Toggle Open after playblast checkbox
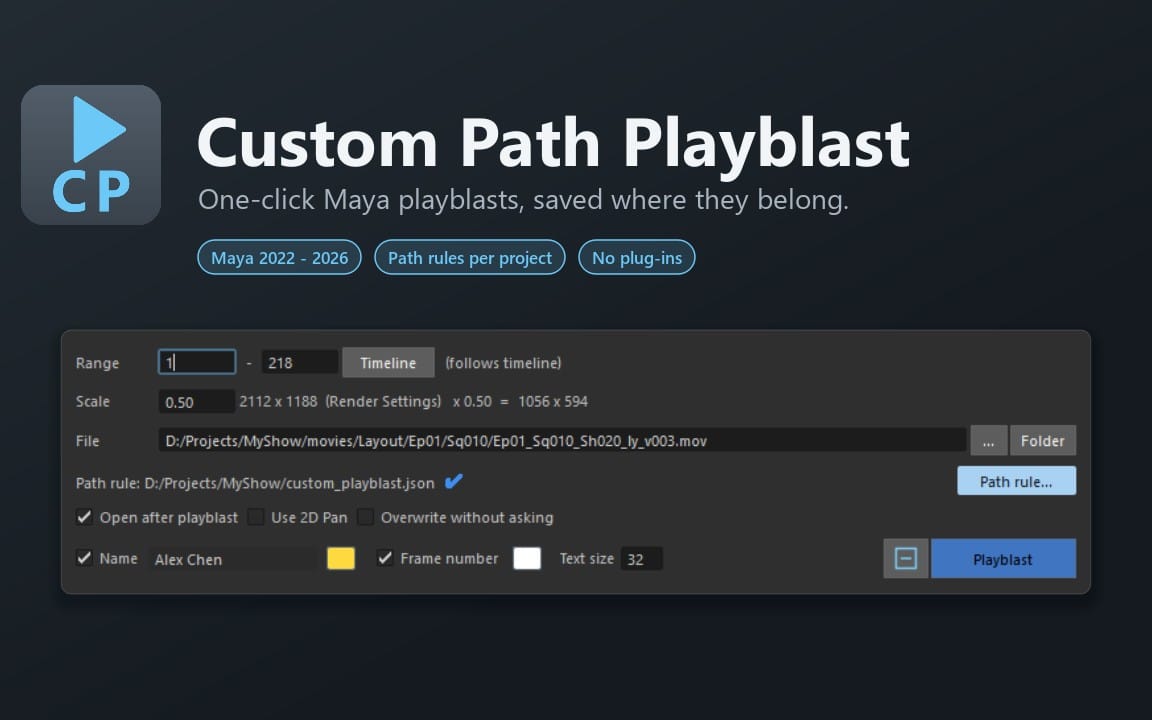 coord(84,517)
